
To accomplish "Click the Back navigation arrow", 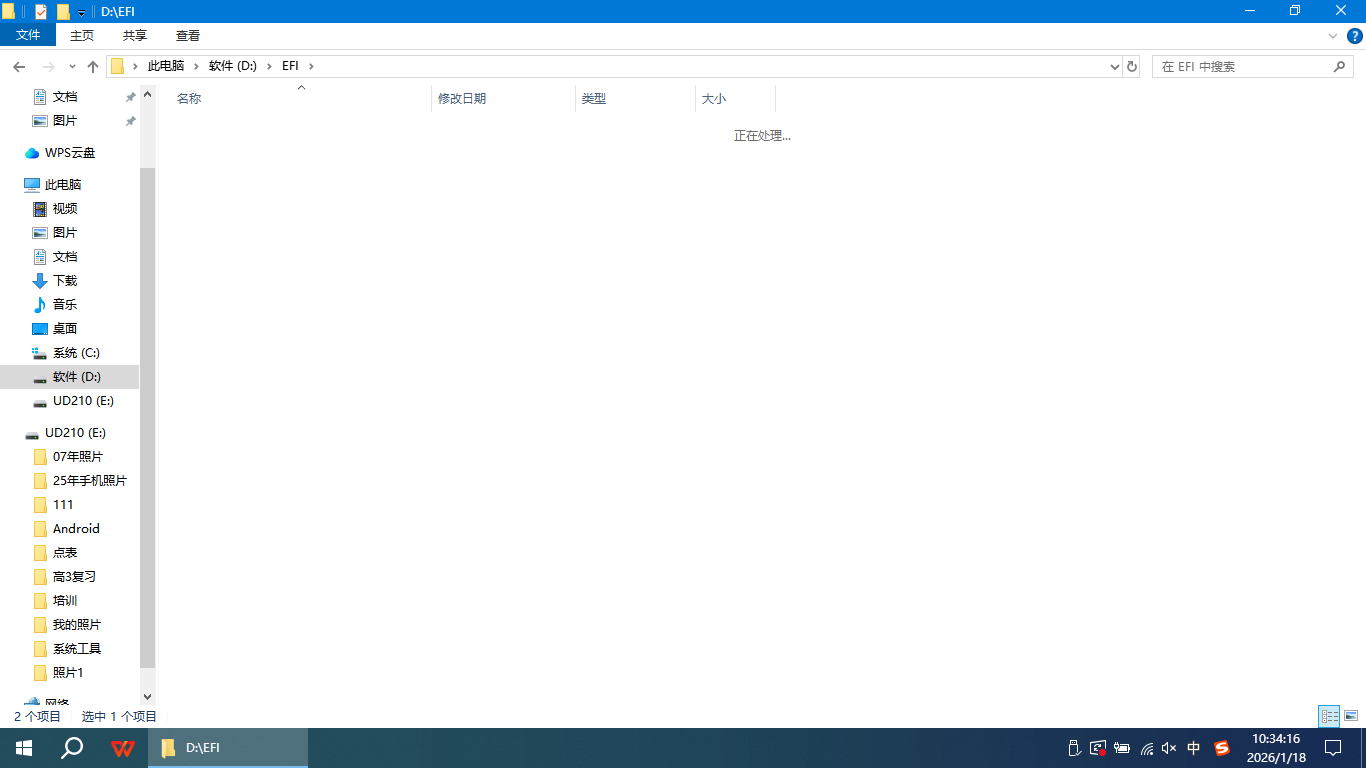I will 19,66.
